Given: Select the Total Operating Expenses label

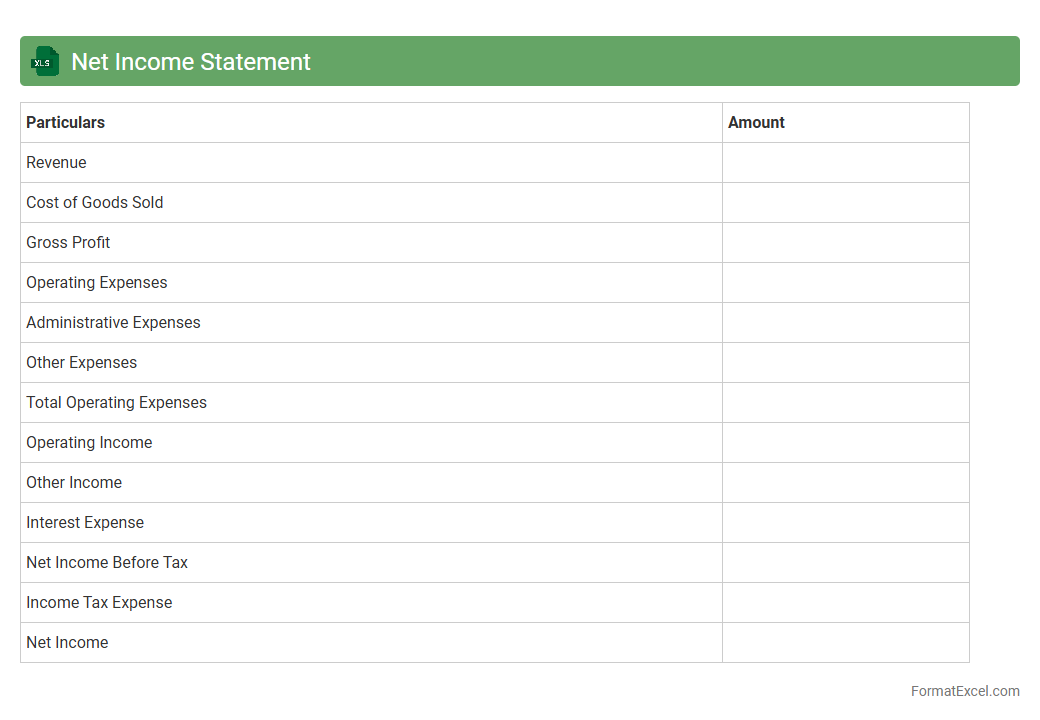Looking at the screenshot, I should click(x=116, y=402).
